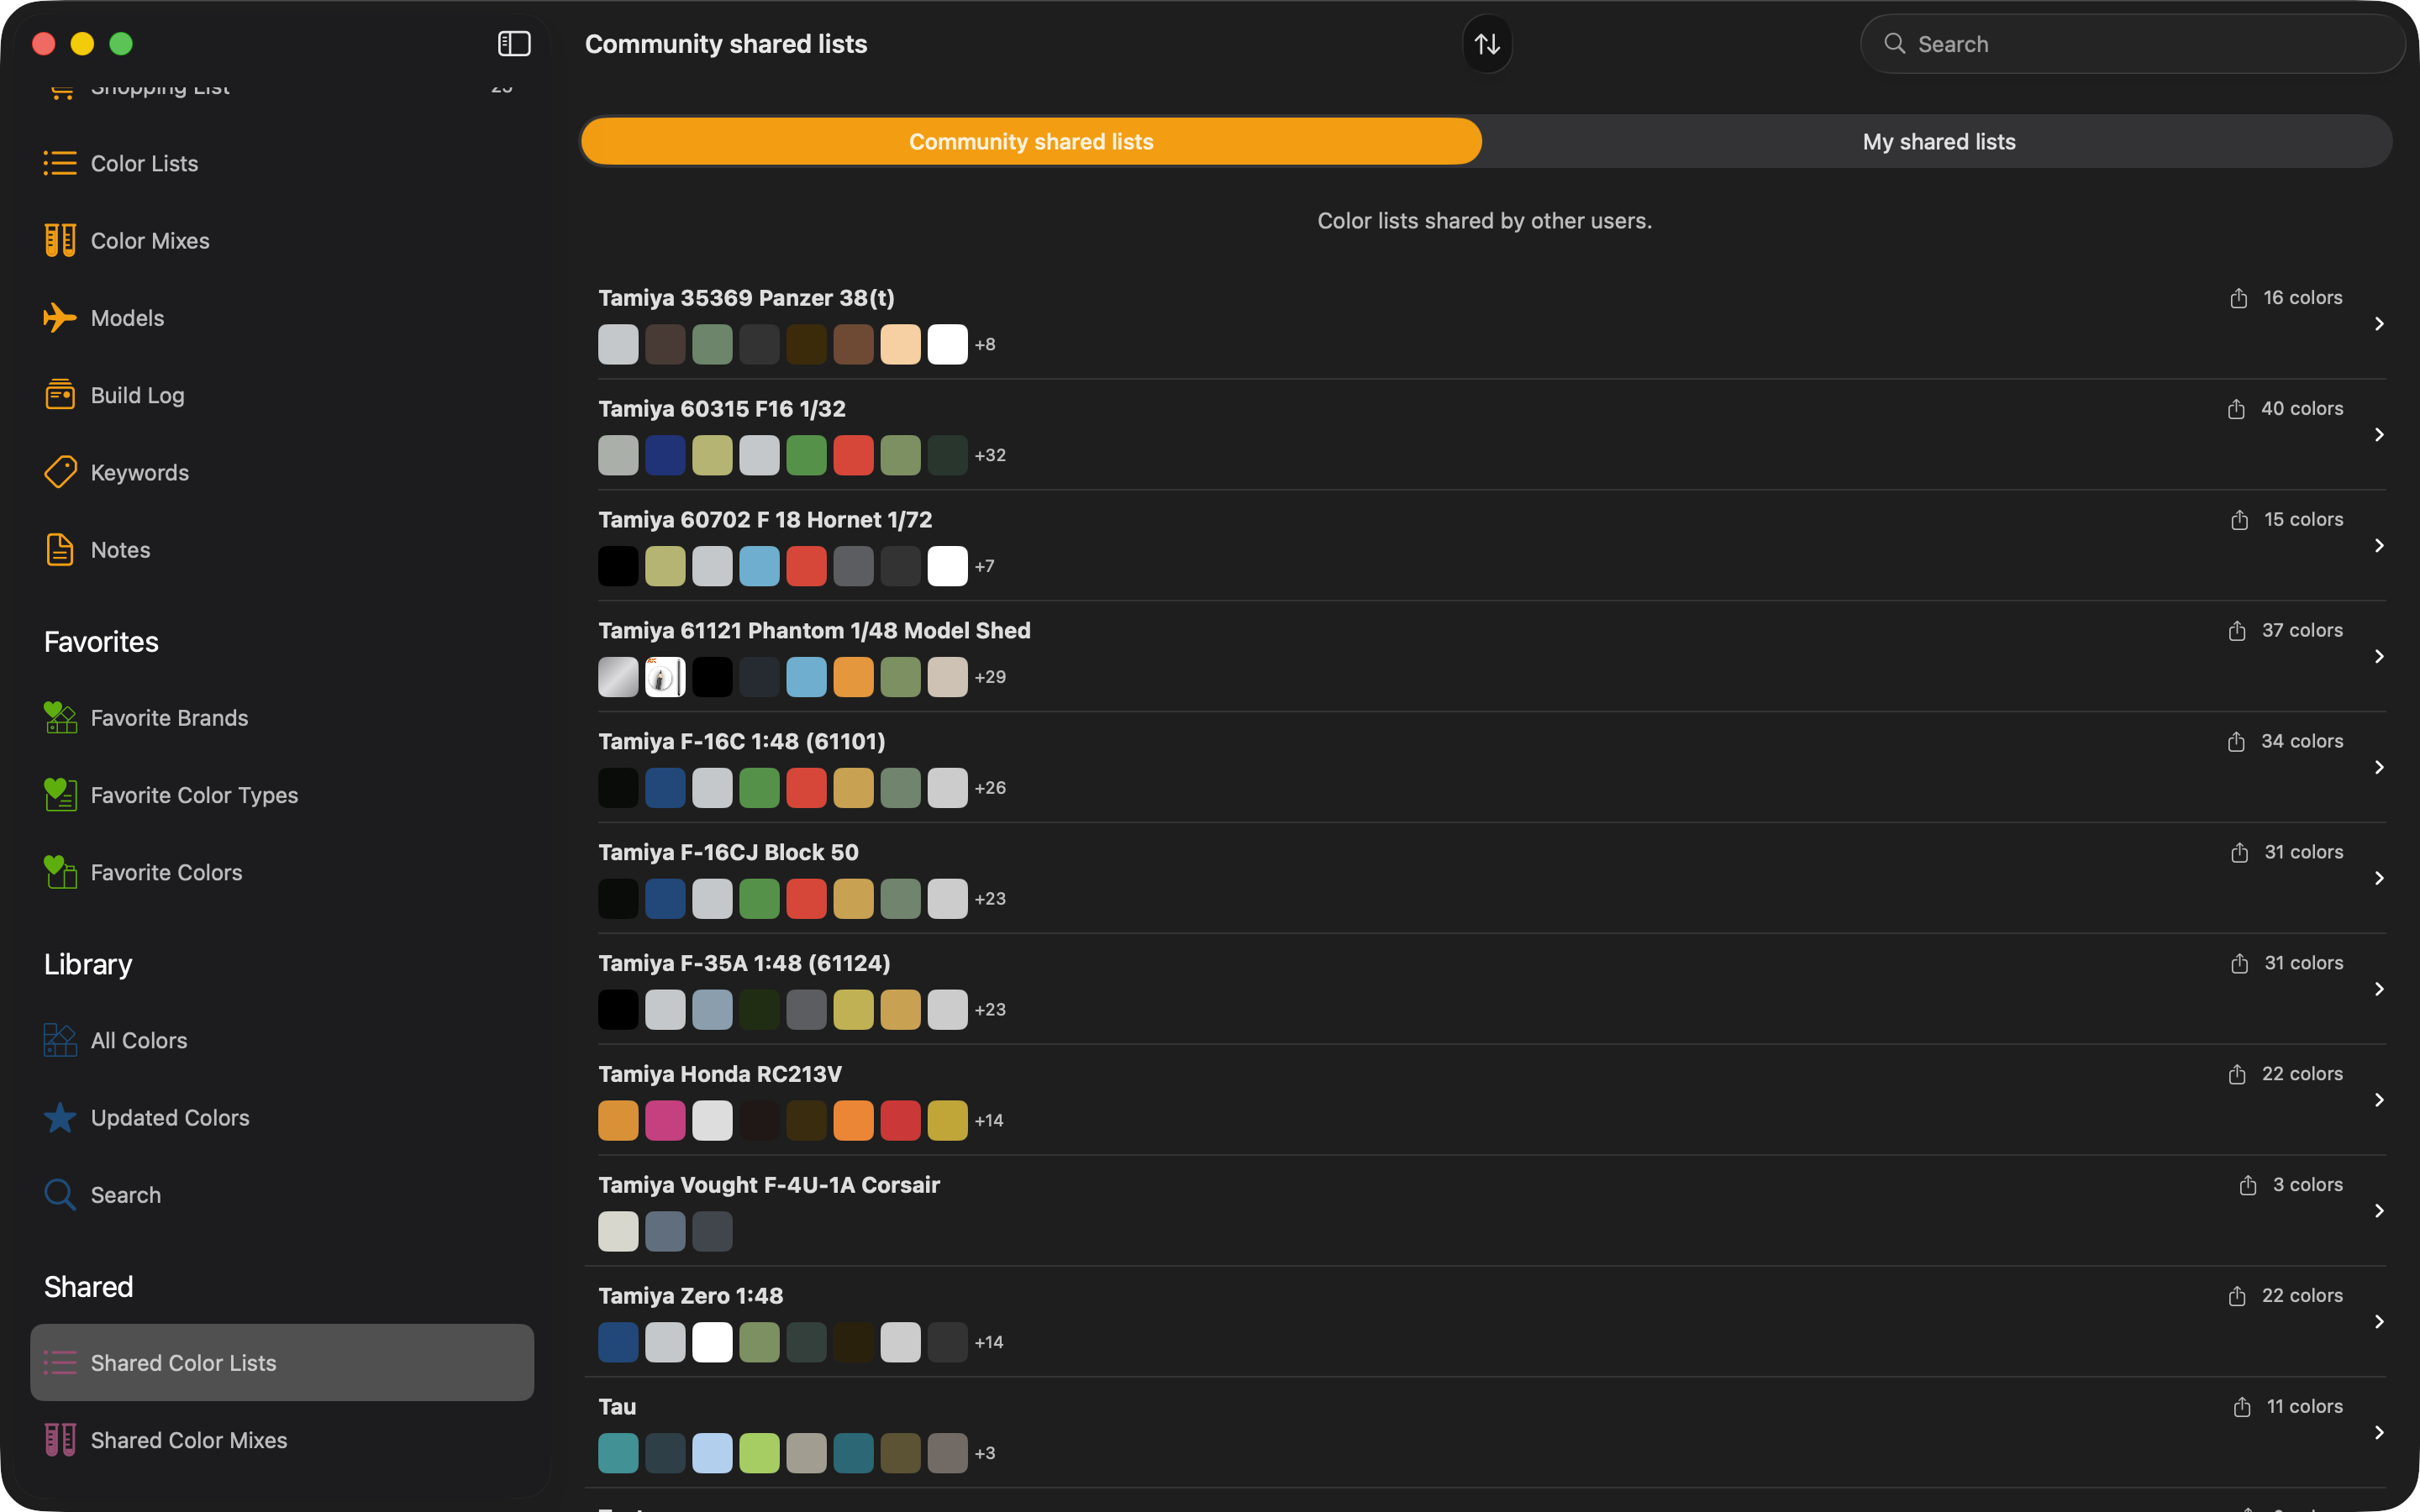Screen dimensions: 2420x1512
Task: Click share icon for Phantom 1/48 list
Action: pos(2237,631)
